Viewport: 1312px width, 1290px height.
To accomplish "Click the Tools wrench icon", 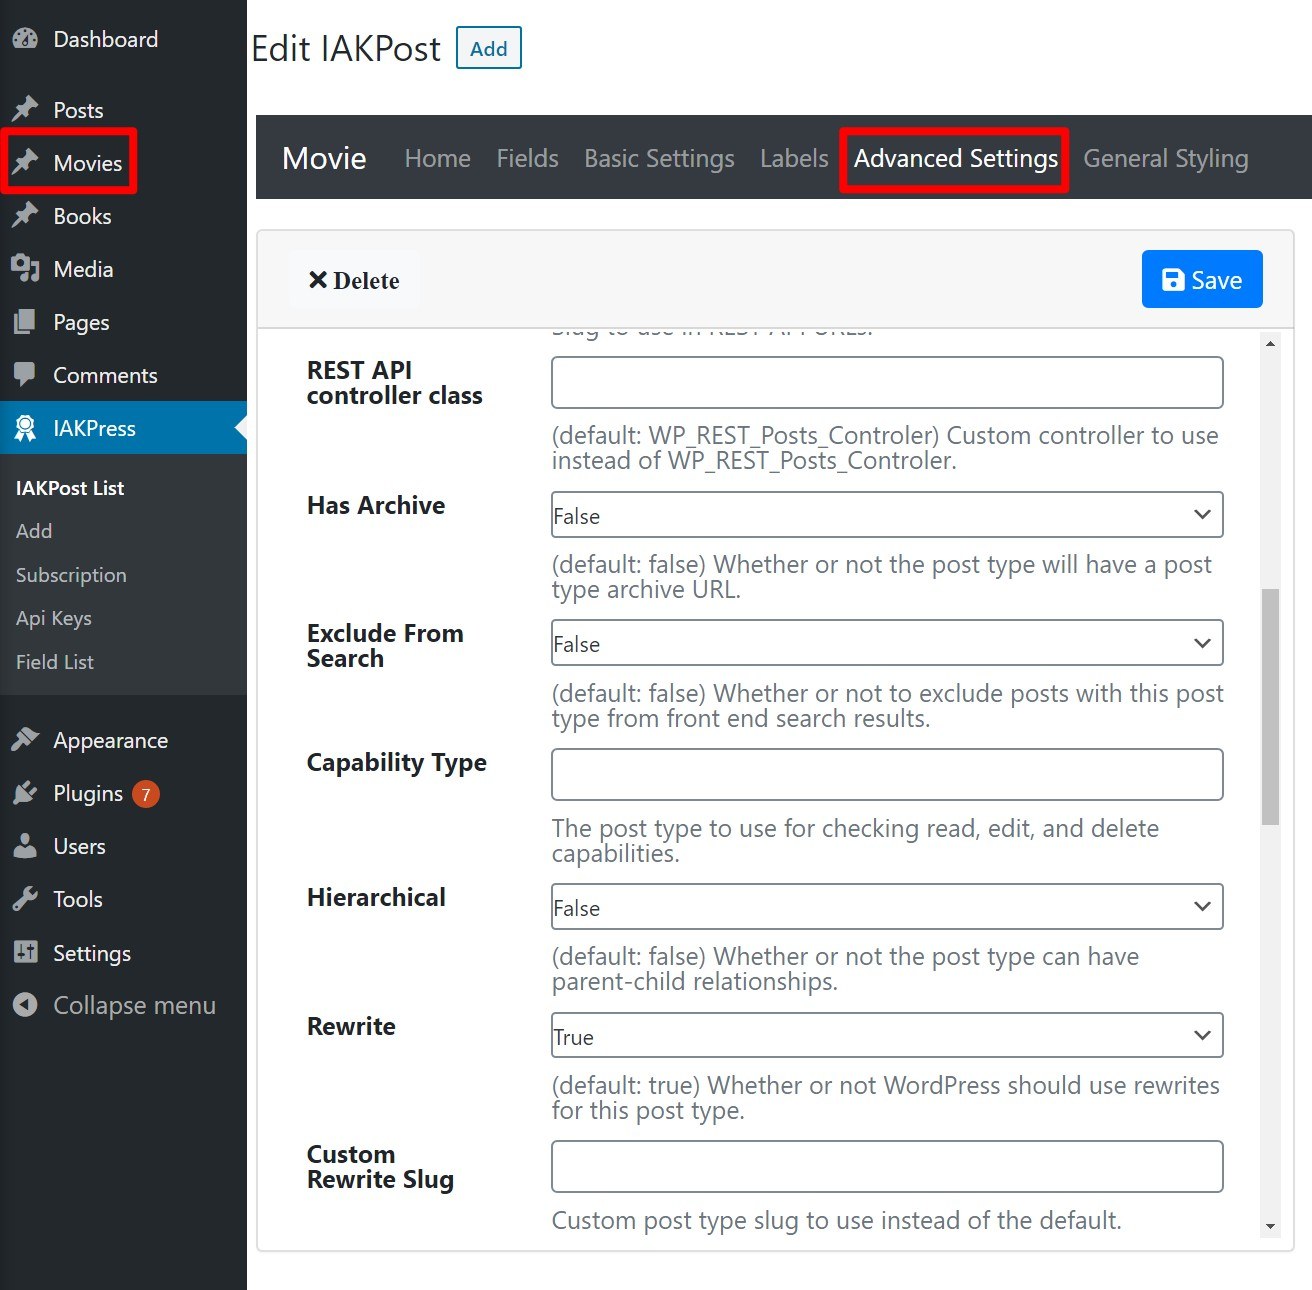I will pyautogui.click(x=25, y=899).
